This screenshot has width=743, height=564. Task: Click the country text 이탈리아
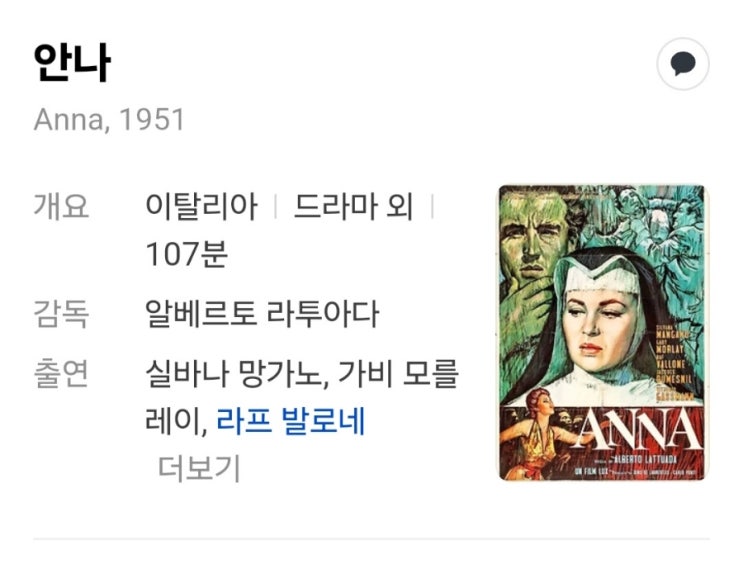[x=201, y=207]
